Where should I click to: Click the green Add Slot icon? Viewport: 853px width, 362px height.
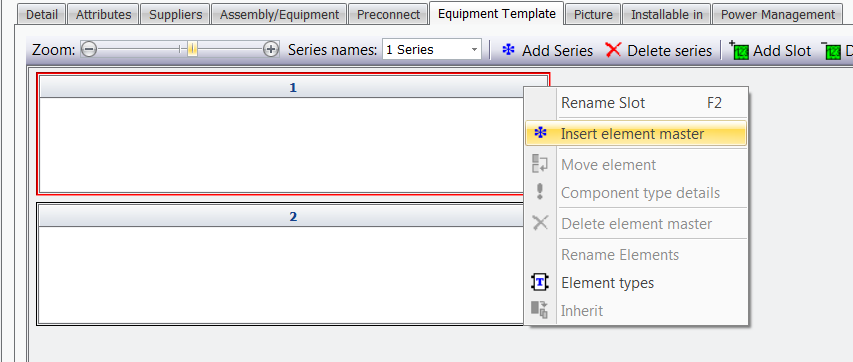[739, 51]
